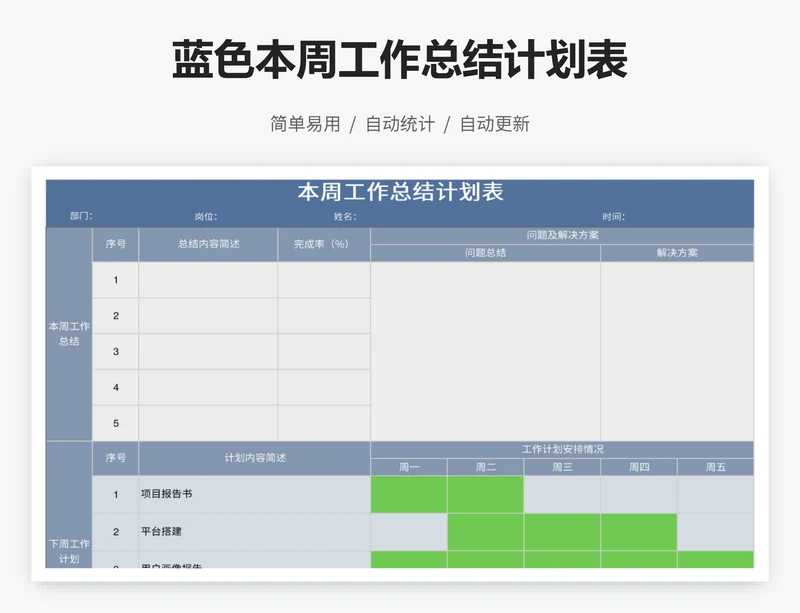The width and height of the screenshot is (800, 613).
Task: Select the 下周工作计划 section header cell
Action: pyautogui.click(x=69, y=505)
